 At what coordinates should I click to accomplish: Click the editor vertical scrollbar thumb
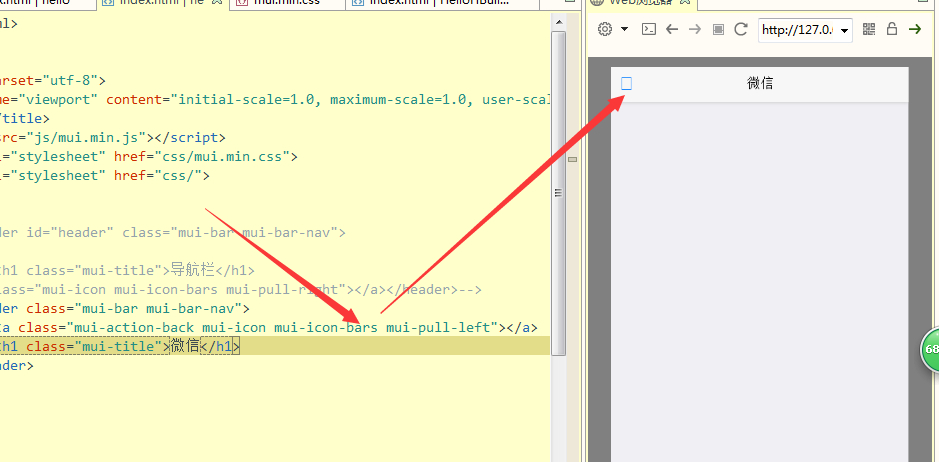[559, 193]
